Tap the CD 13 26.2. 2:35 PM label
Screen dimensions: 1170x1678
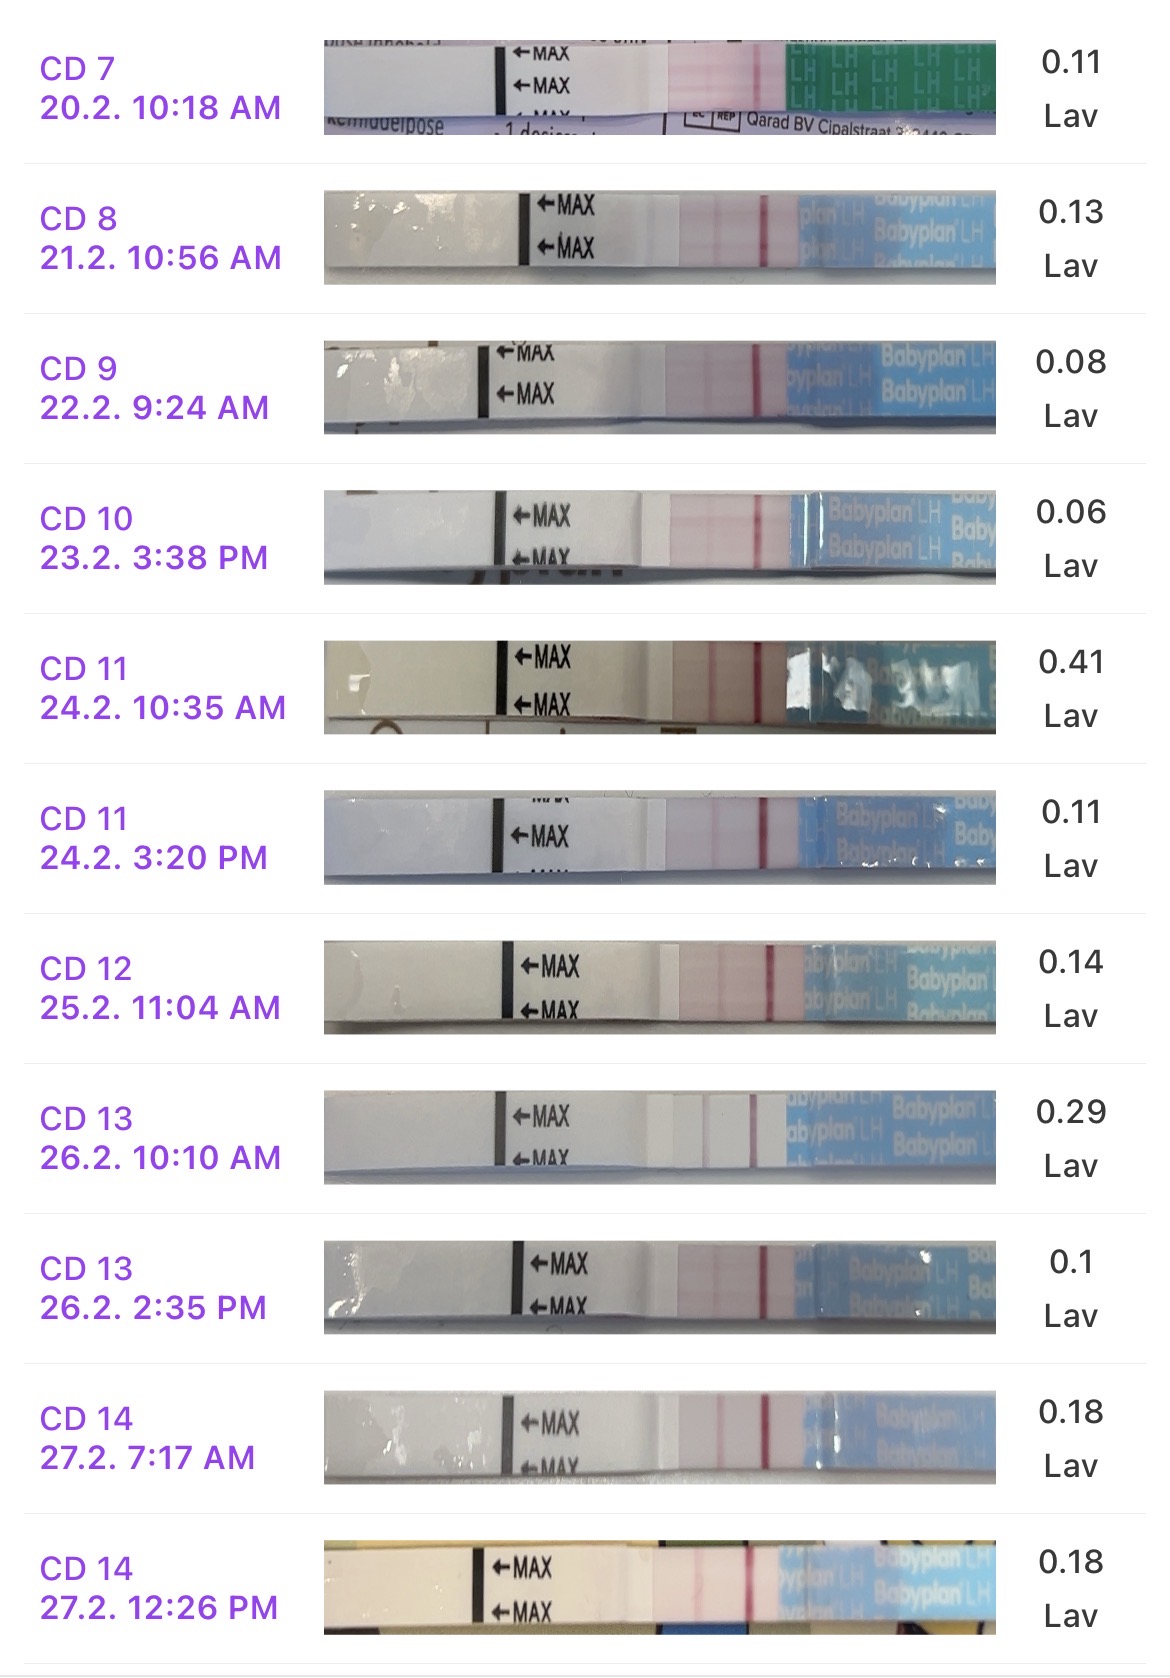click(153, 1288)
